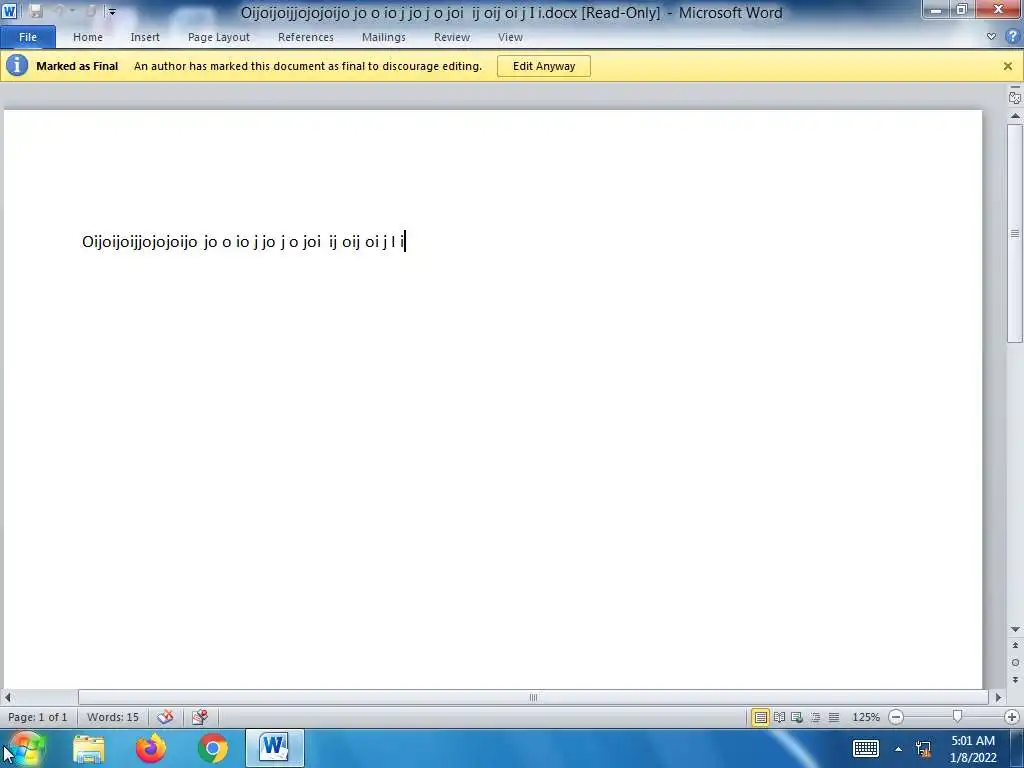Open the on-screen keyboard tray icon
The image size is (1024, 768).
click(x=866, y=748)
